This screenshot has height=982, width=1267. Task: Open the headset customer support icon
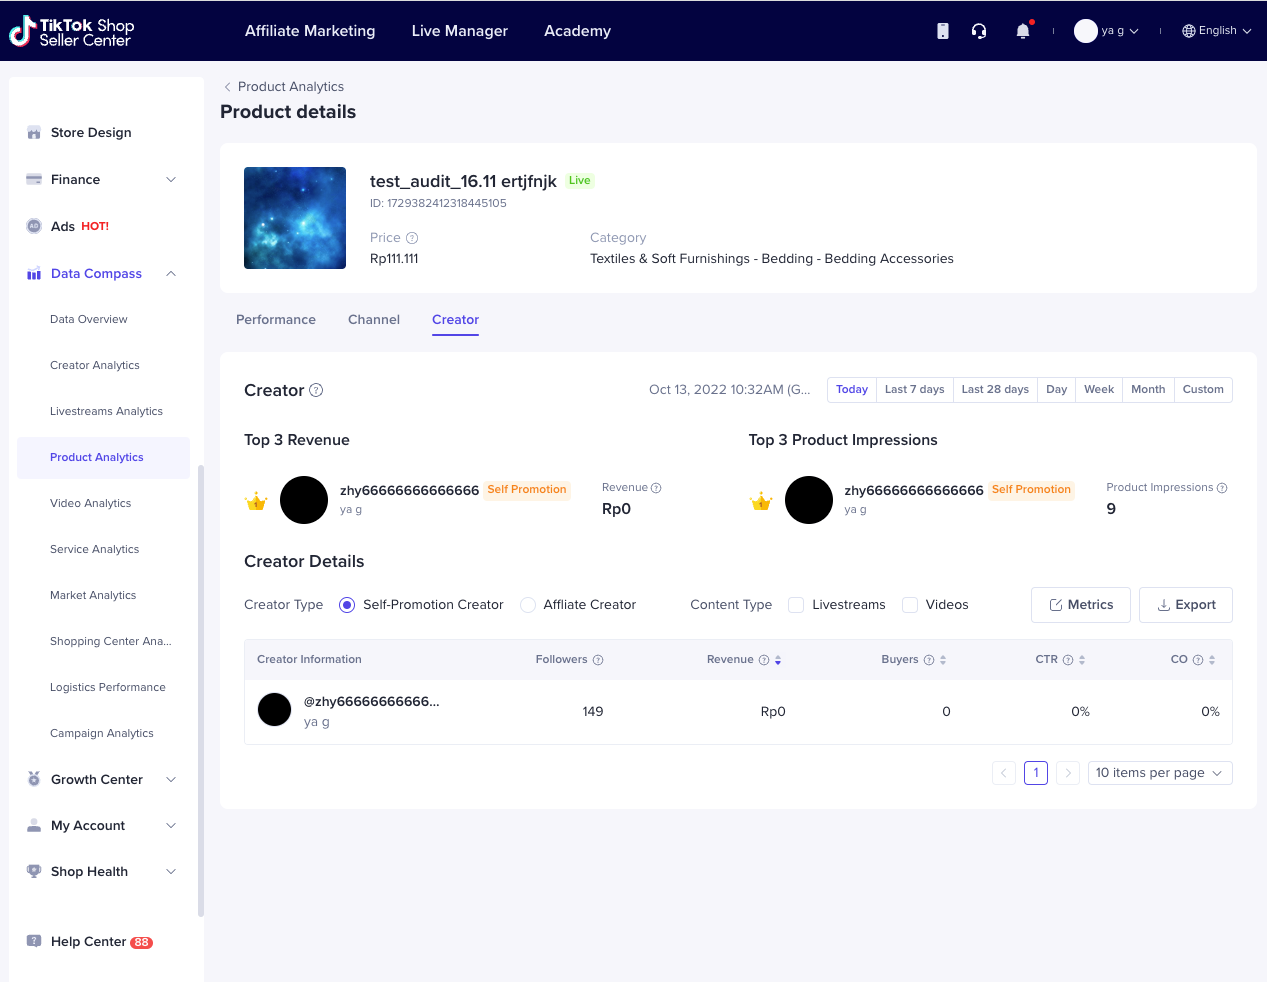point(979,31)
